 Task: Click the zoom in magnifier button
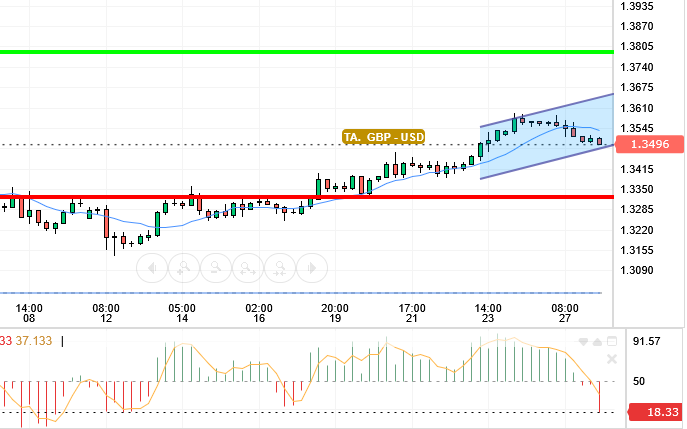coord(184,268)
